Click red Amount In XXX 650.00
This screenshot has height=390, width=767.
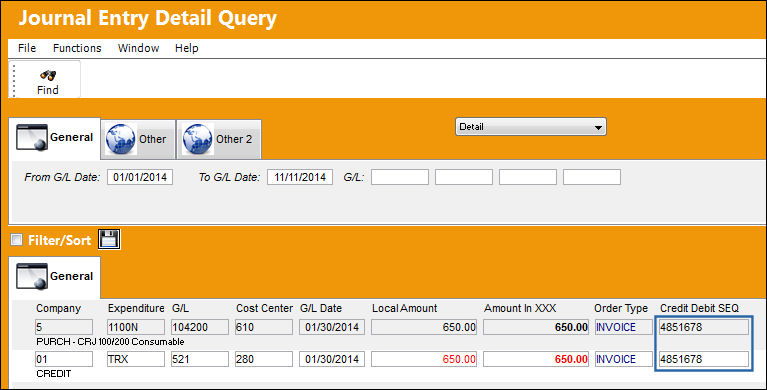point(536,359)
